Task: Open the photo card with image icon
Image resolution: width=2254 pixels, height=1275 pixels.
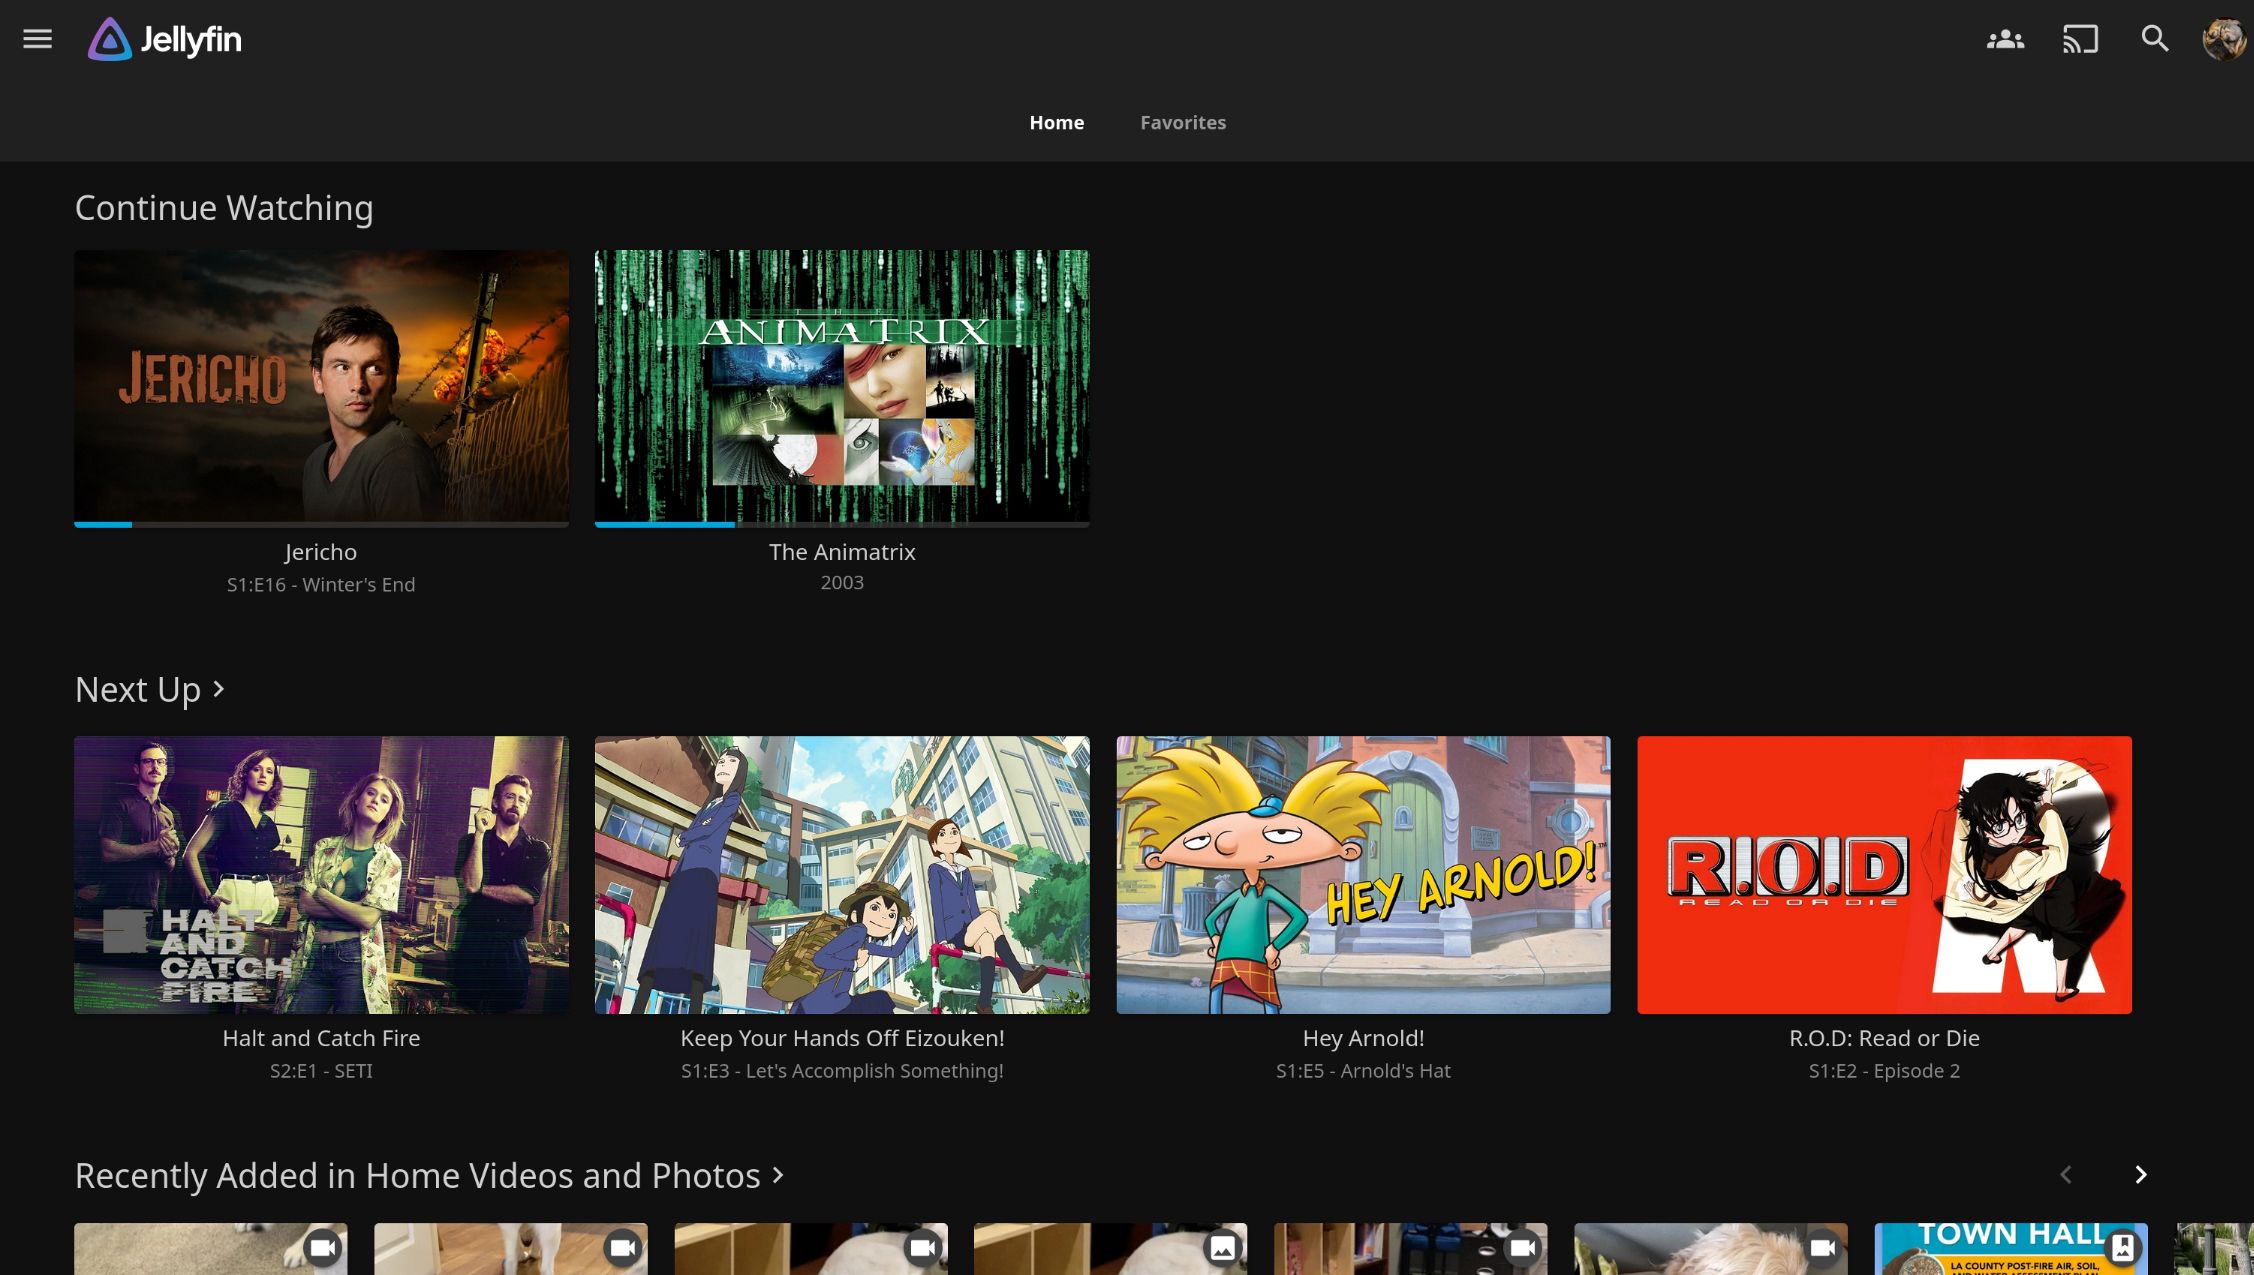Action: [x=1111, y=1249]
